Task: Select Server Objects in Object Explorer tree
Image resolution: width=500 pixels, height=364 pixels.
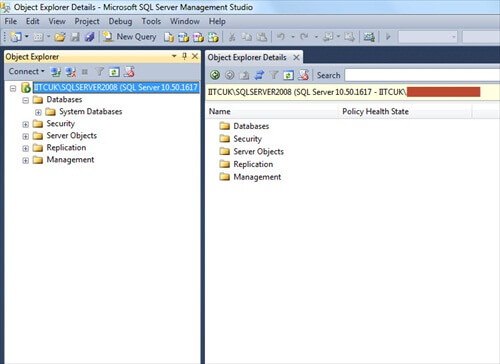Action: (x=71, y=135)
